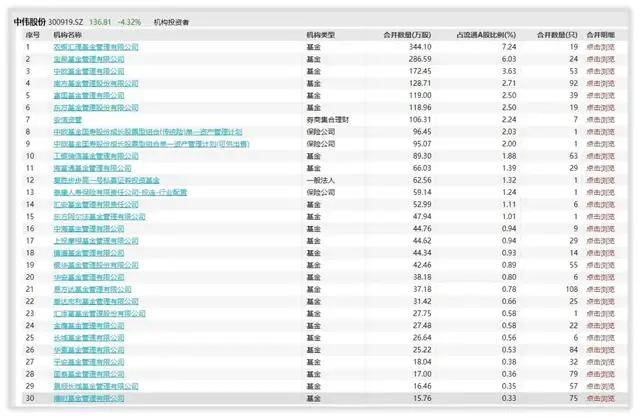
Task: Select the 6.03 percentage cell
Action: pyautogui.click(x=509, y=59)
